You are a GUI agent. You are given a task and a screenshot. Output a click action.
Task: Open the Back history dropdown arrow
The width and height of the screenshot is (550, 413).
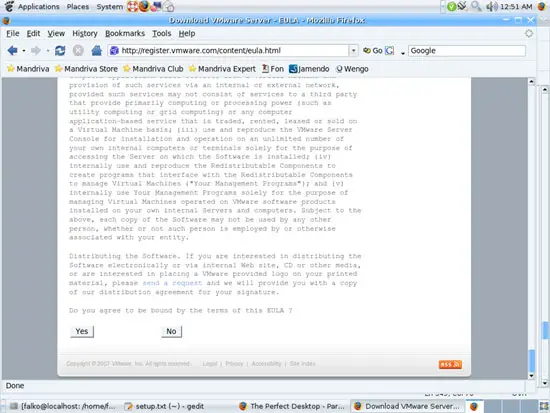tap(24, 51)
